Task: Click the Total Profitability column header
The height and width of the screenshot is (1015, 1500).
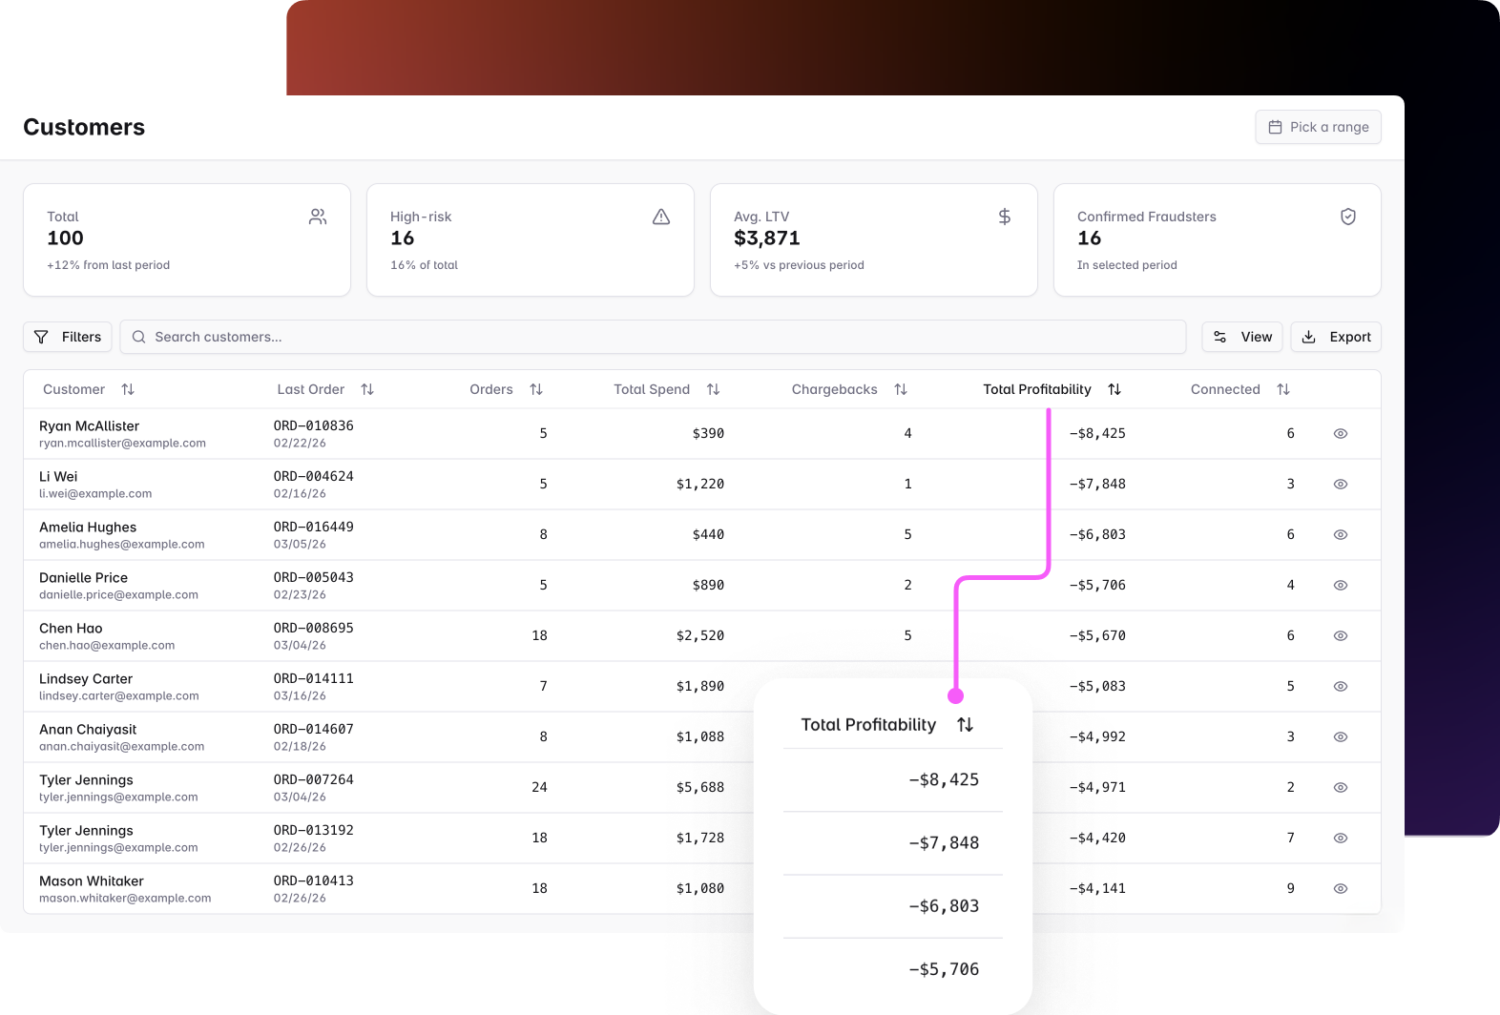Action: click(x=1036, y=389)
